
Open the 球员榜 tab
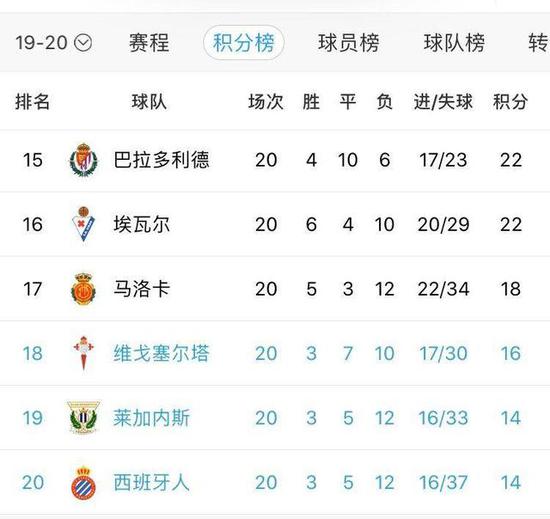point(349,43)
